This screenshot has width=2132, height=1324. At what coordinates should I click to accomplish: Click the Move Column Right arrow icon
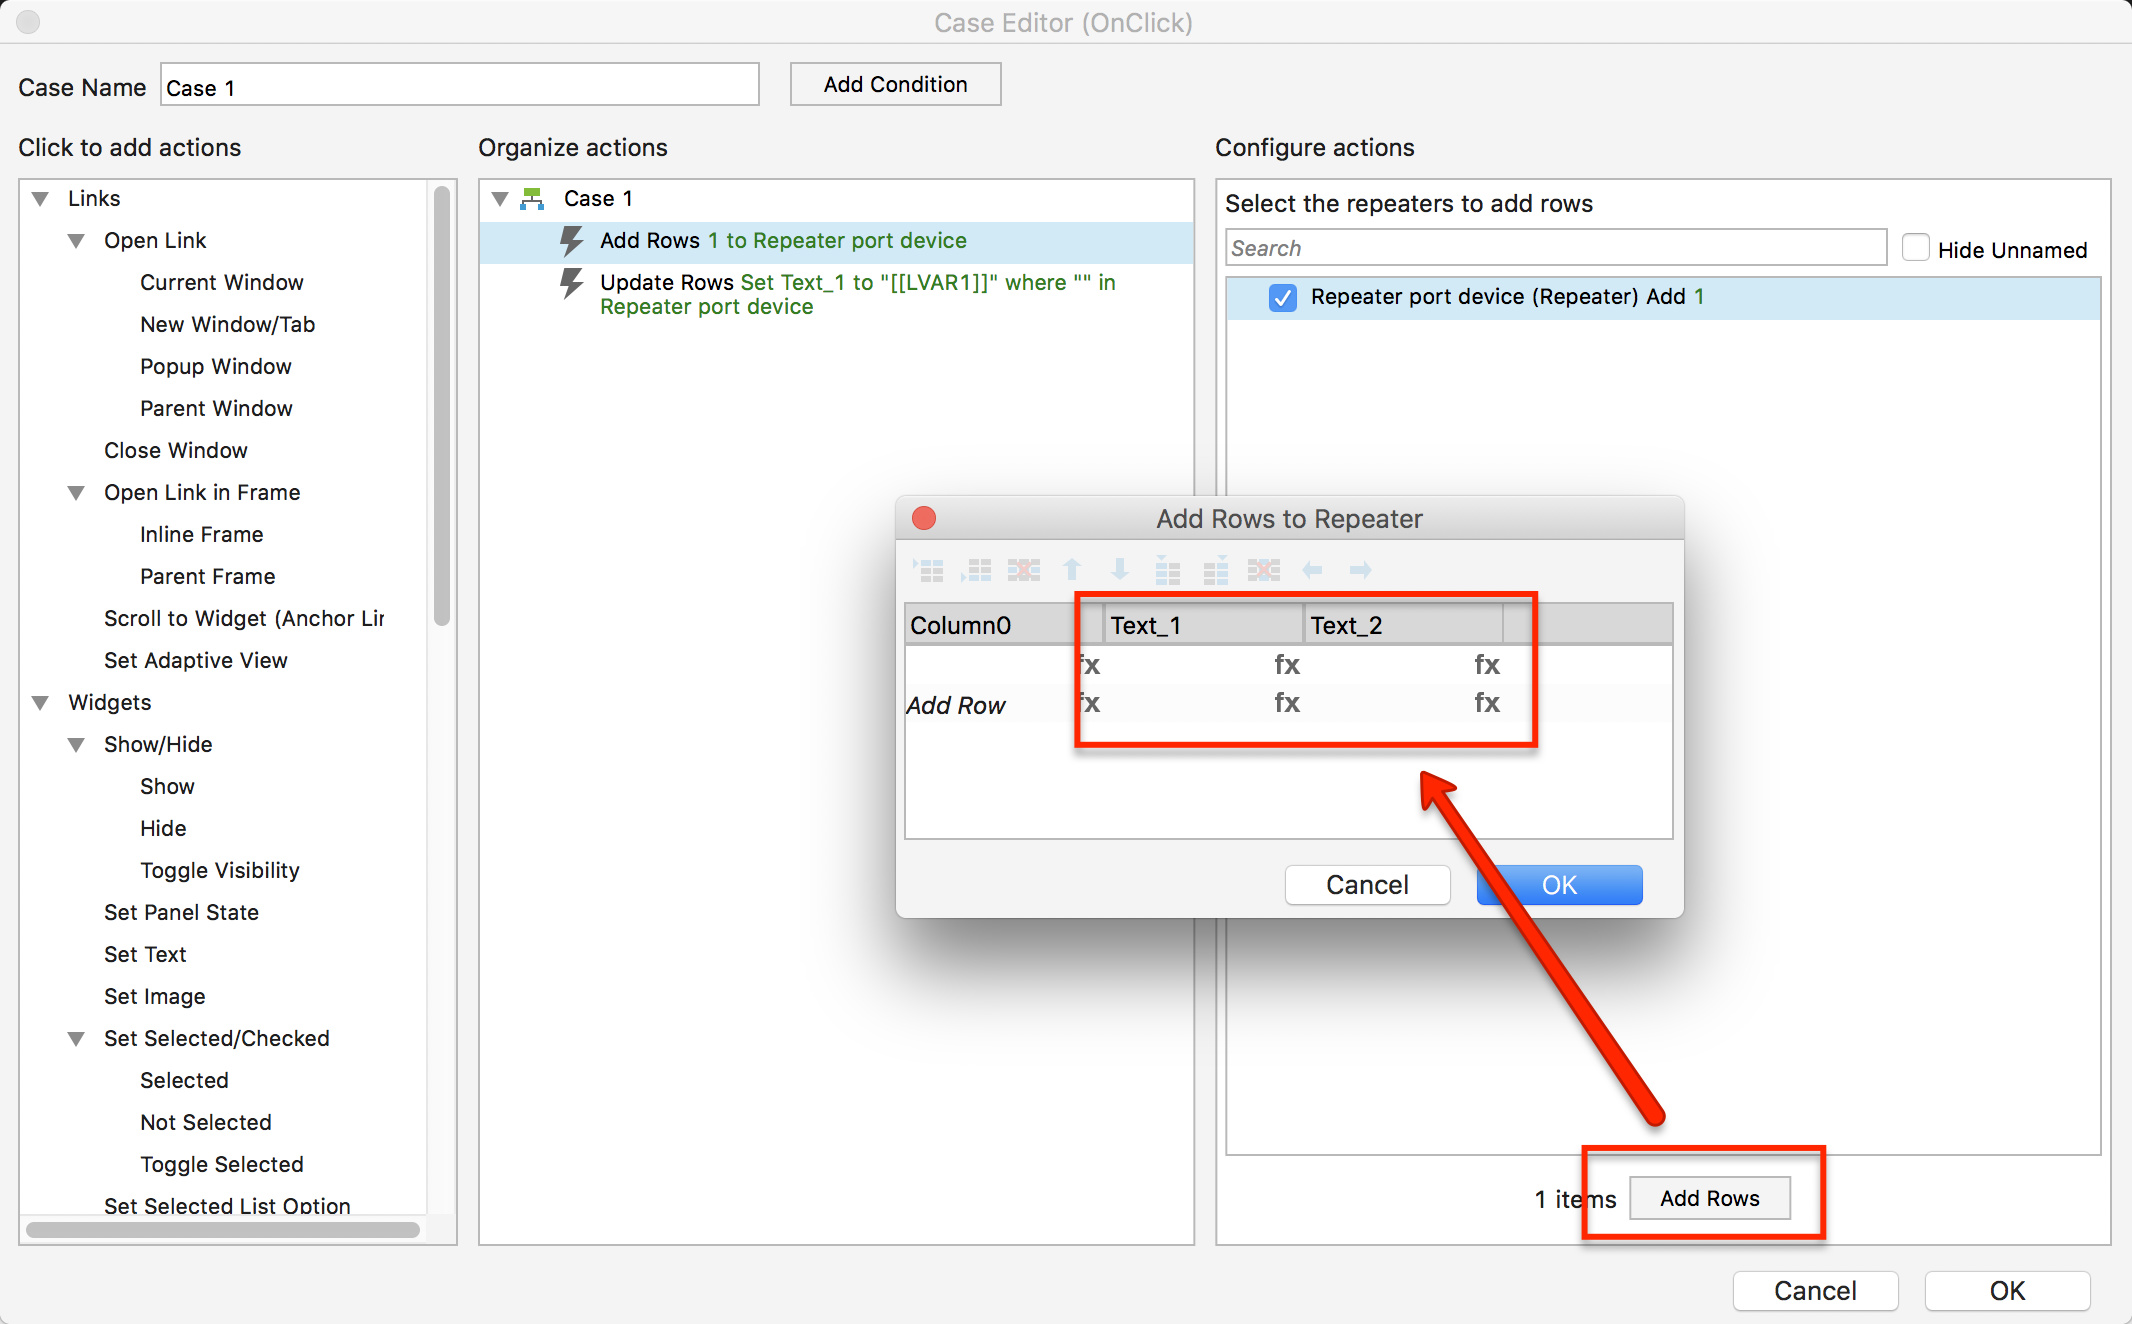coord(1360,570)
